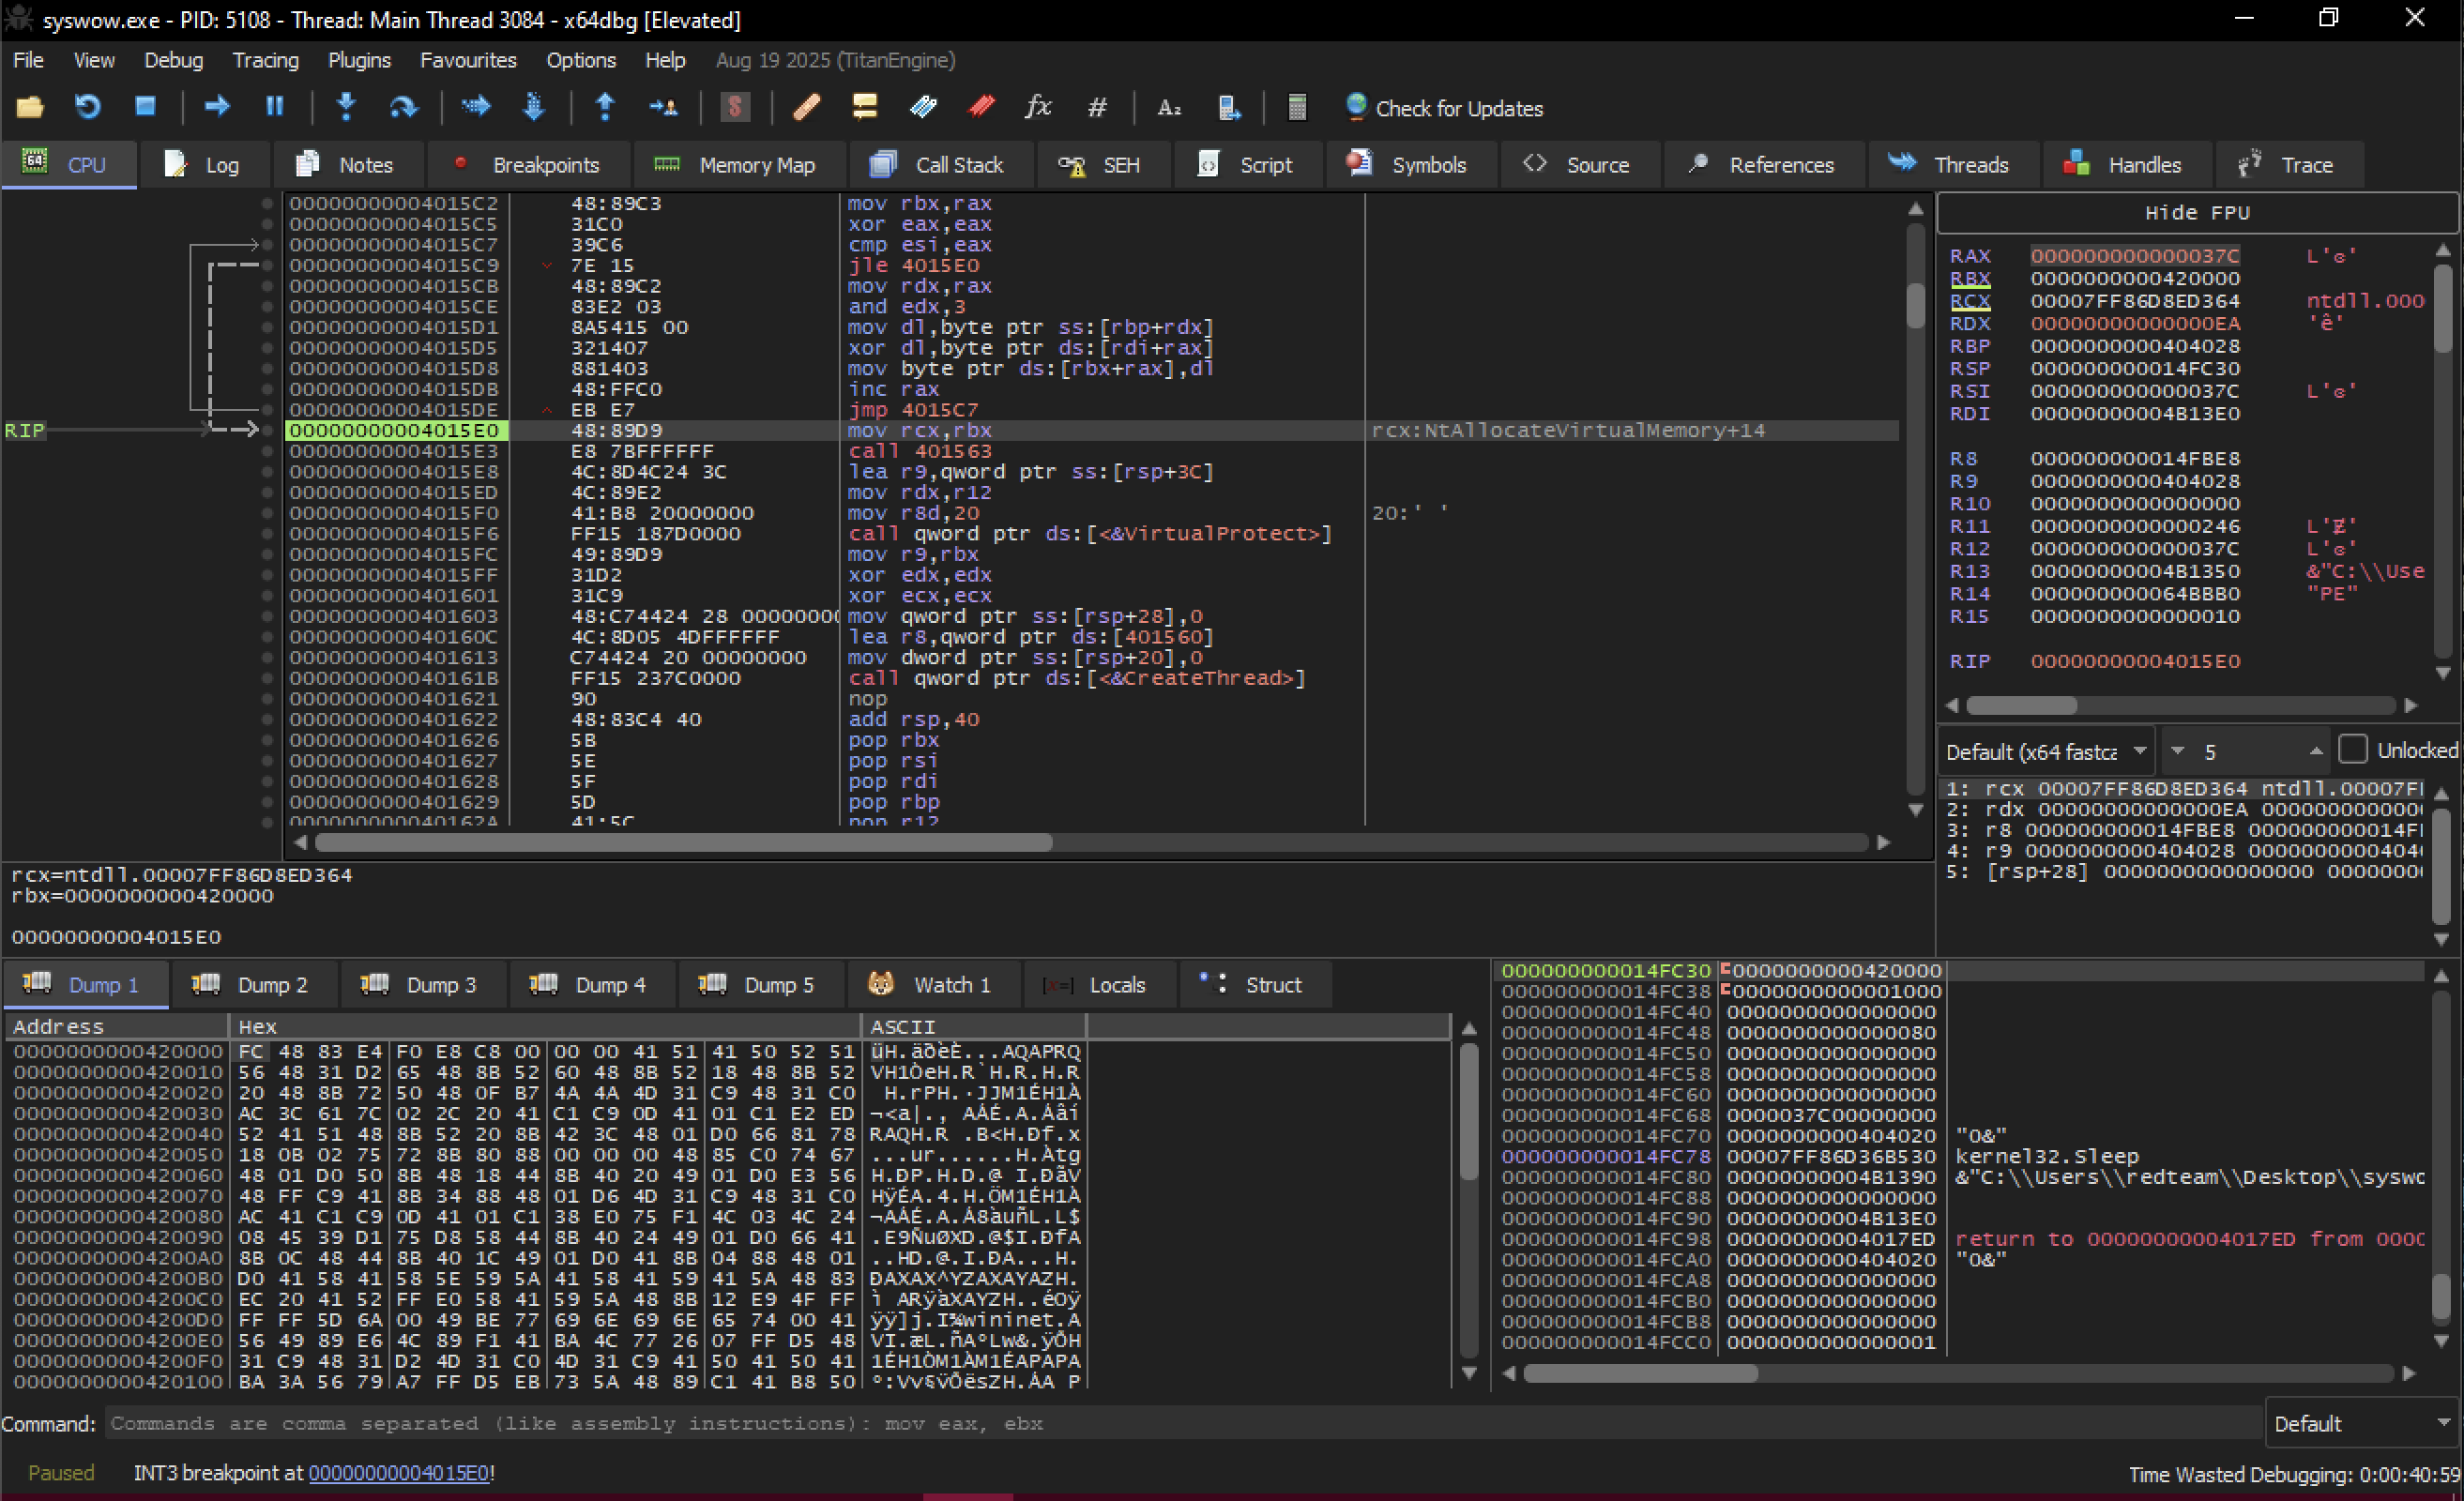Viewport: 2464px width, 1501px height.
Task: Toggle the Unlocked checkbox
Action: (2353, 750)
